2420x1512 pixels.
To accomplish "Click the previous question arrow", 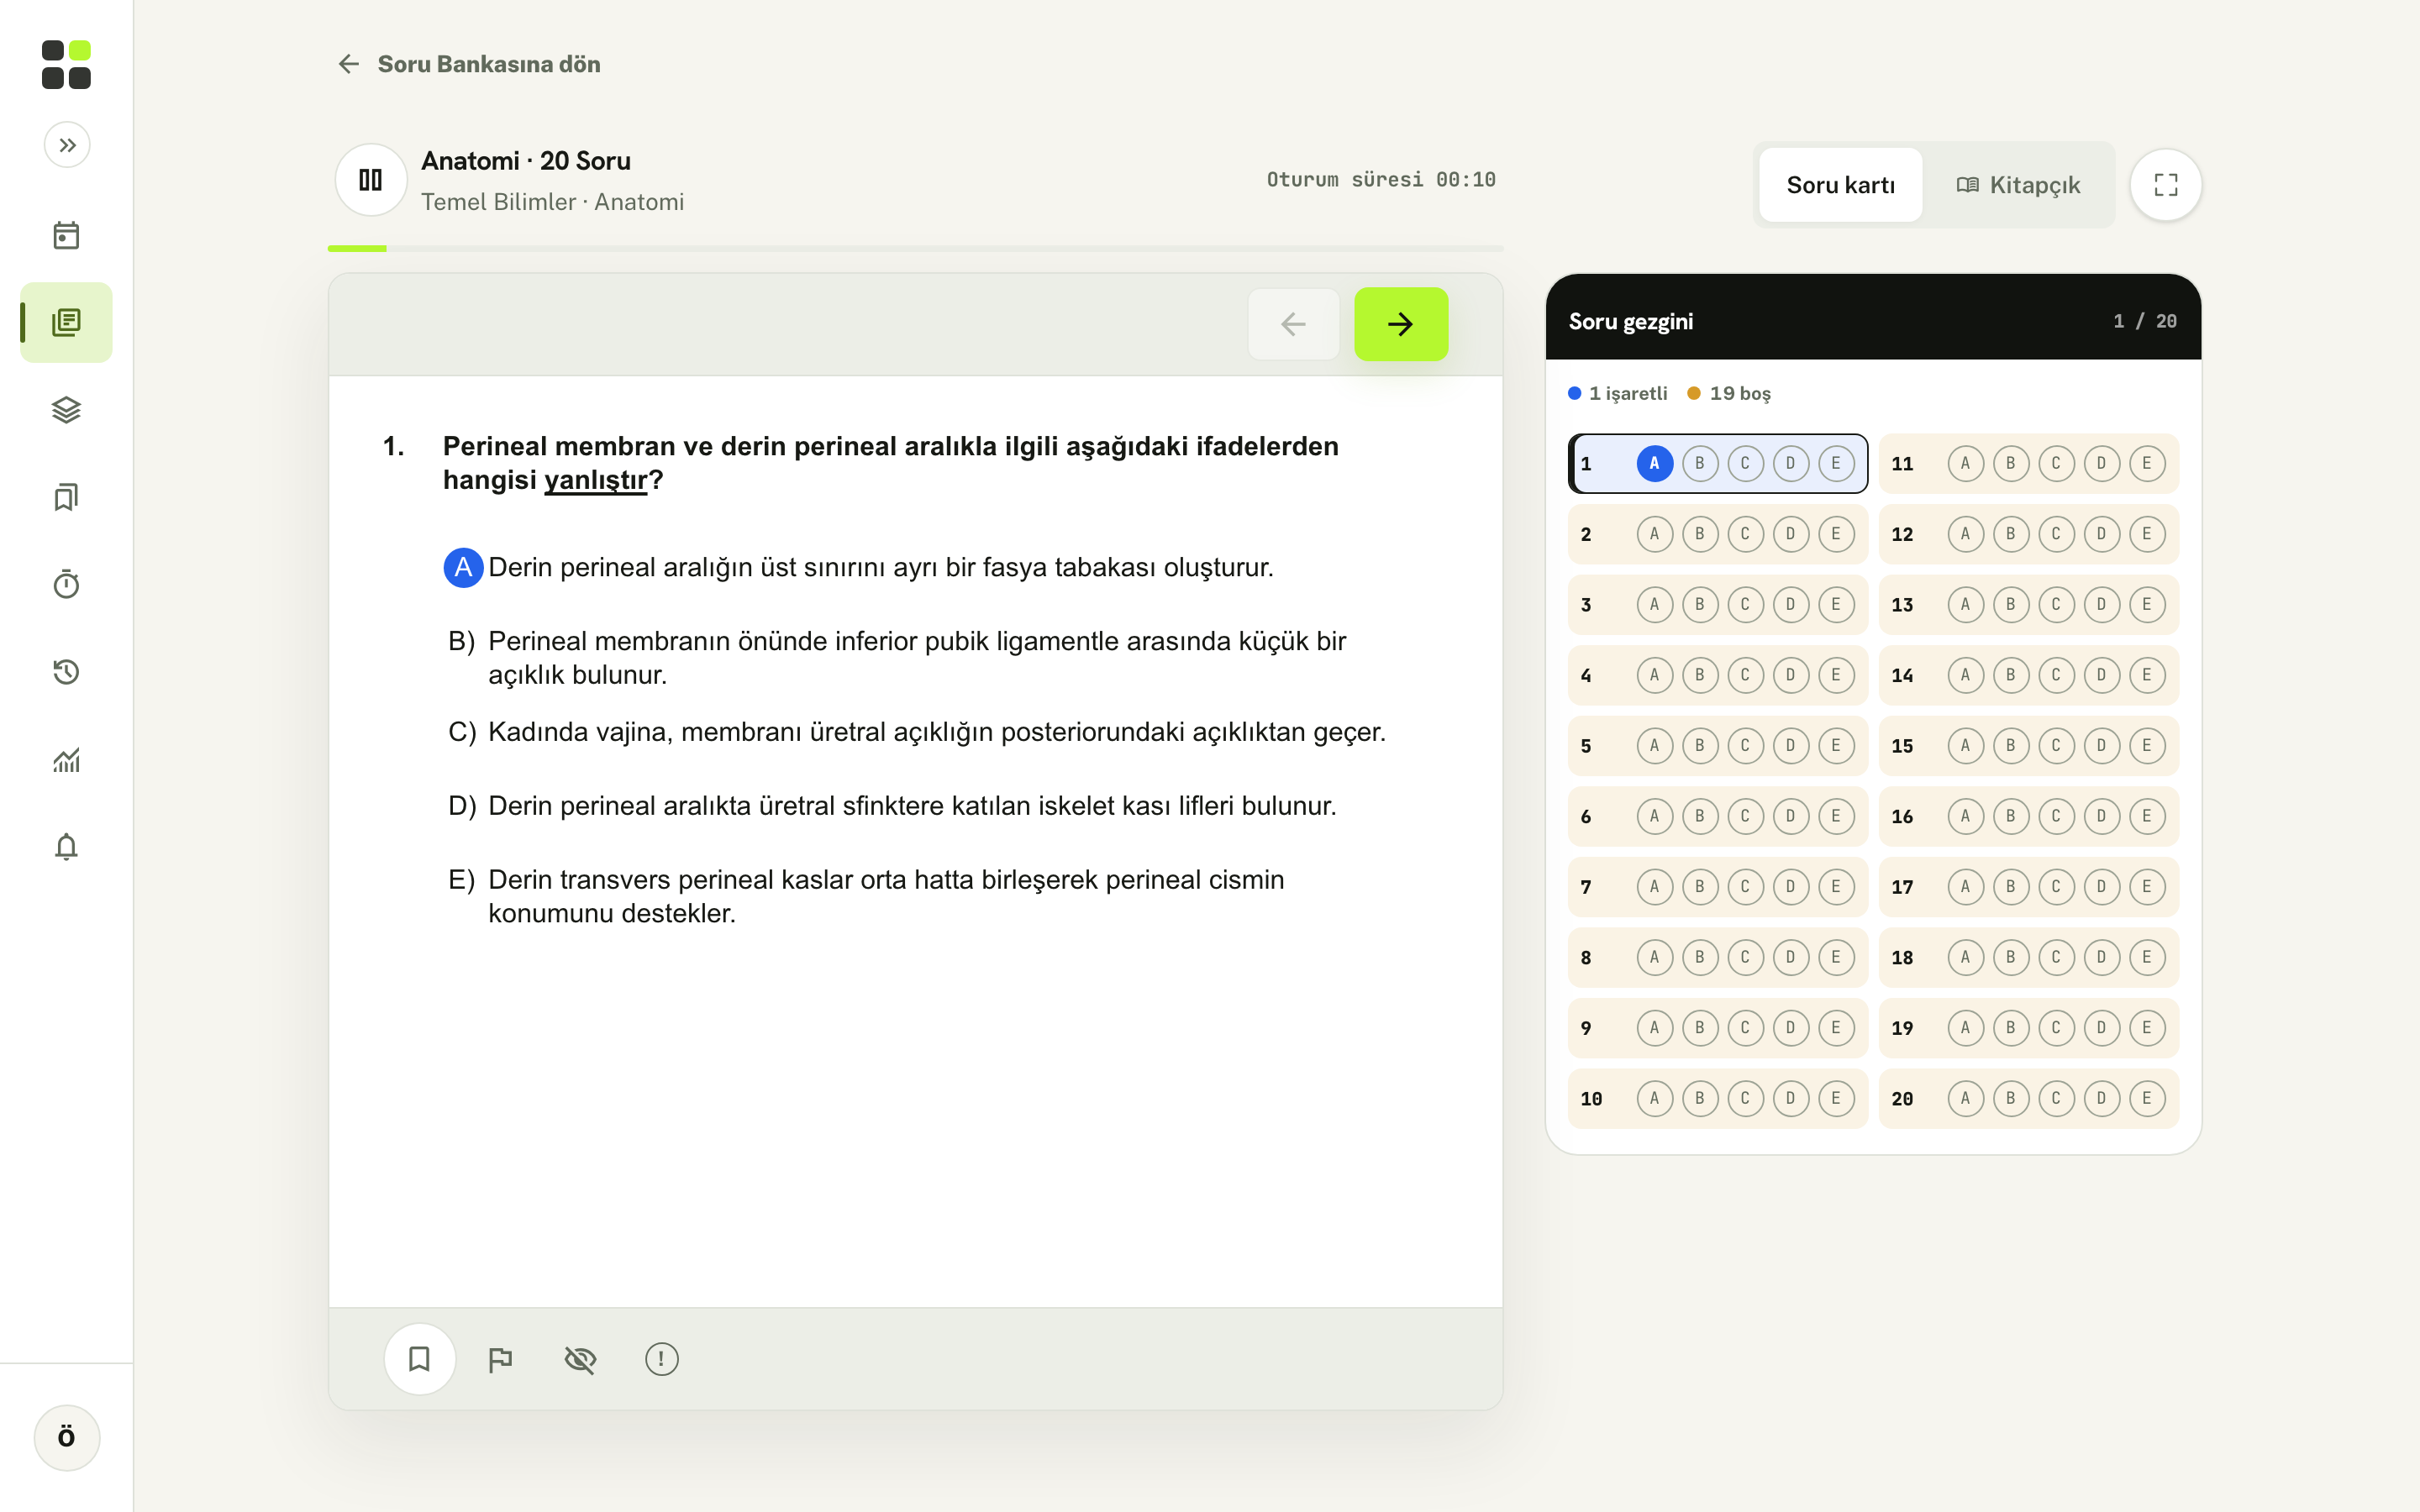I will tap(1293, 324).
